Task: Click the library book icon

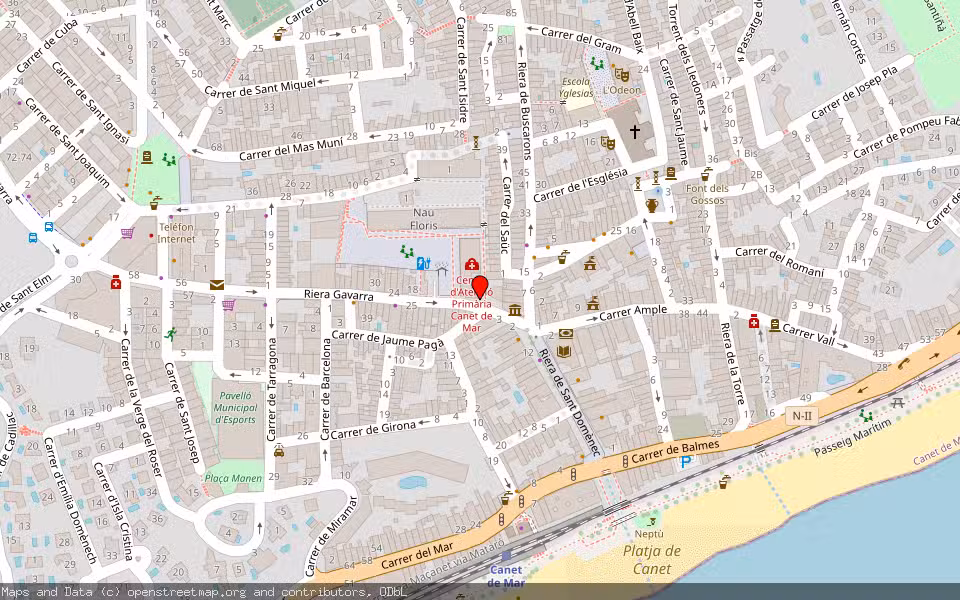Action: click(x=564, y=351)
